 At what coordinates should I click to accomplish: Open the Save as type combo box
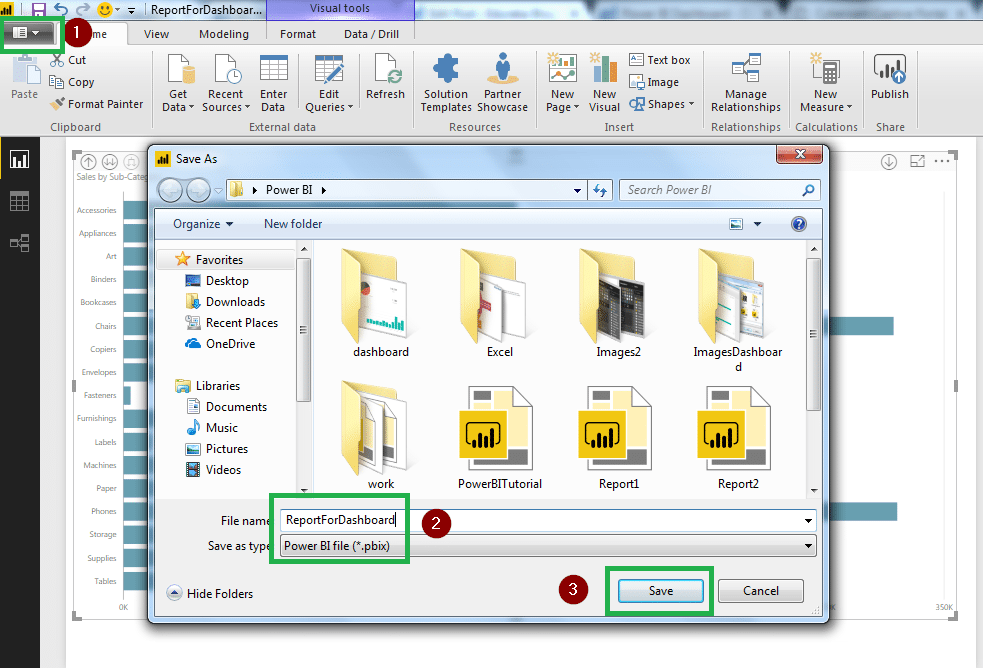tap(548, 546)
